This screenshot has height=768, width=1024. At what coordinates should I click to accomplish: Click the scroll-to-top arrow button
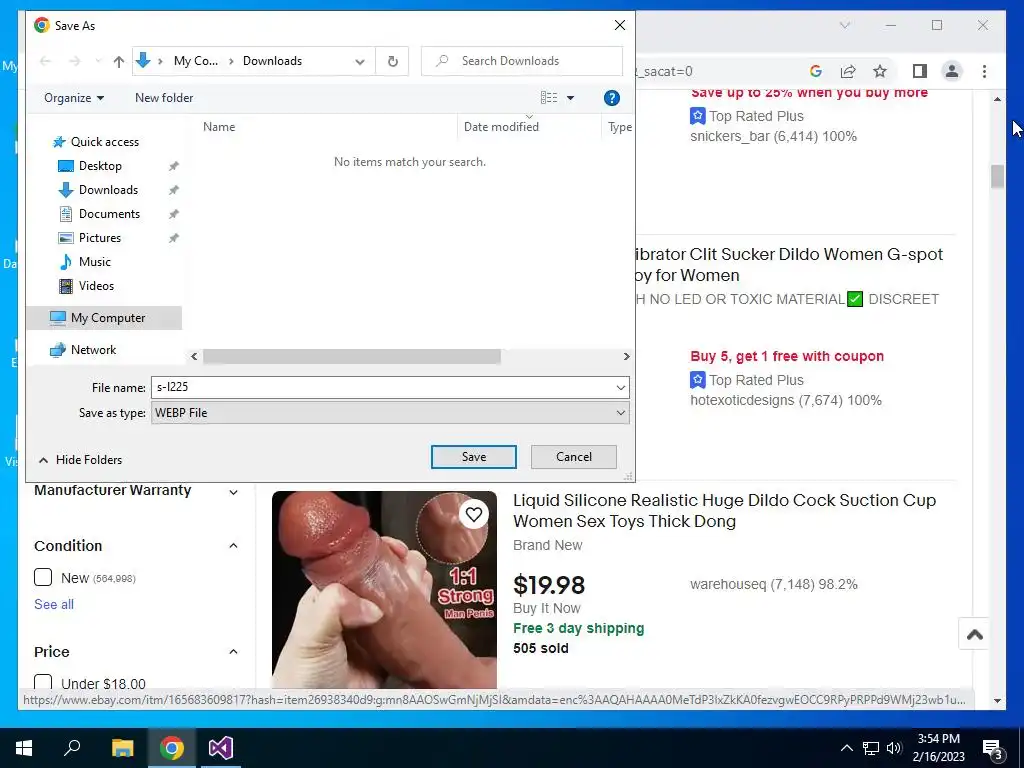[974, 634]
